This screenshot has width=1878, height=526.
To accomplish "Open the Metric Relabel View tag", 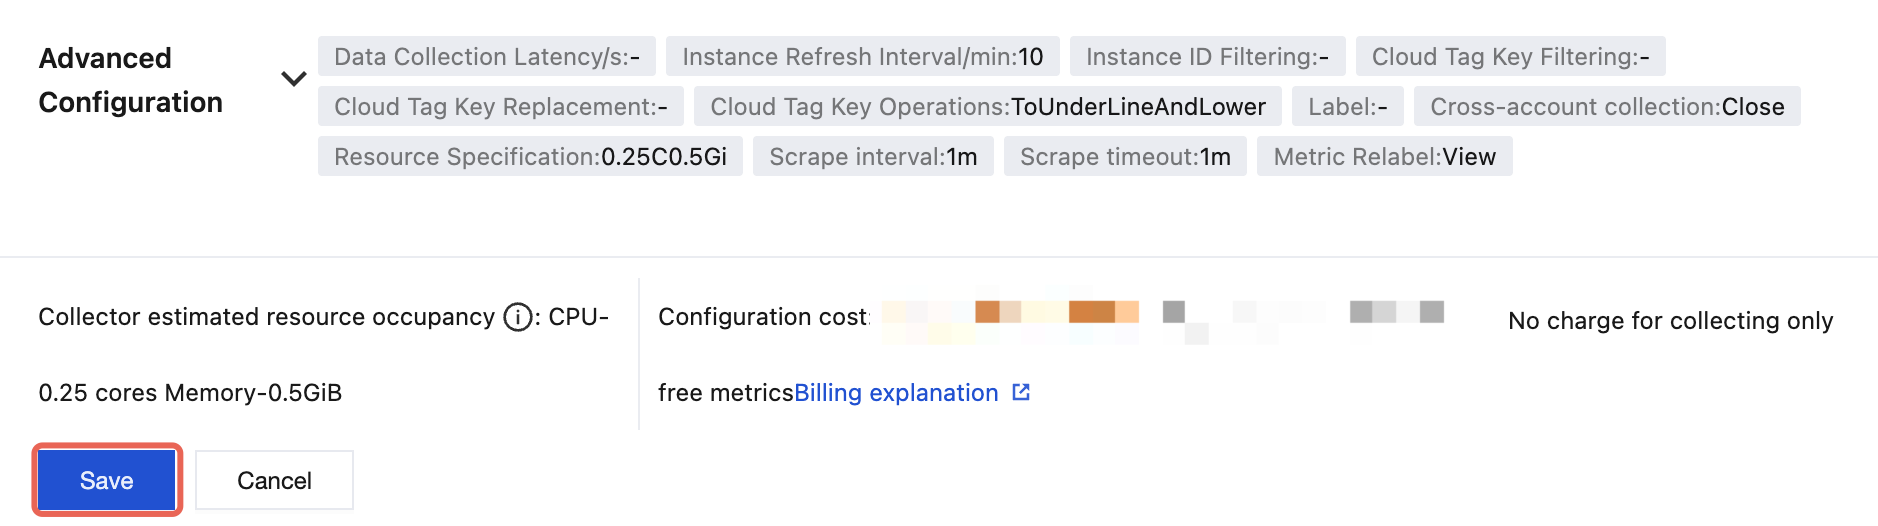I will [x=1384, y=157].
